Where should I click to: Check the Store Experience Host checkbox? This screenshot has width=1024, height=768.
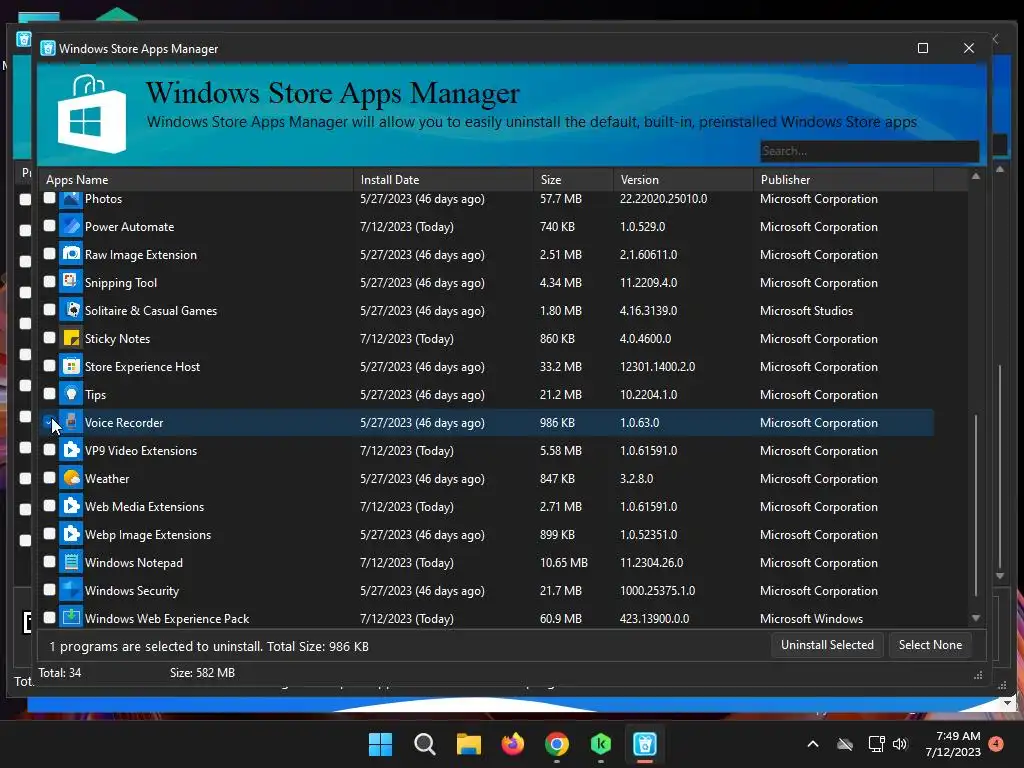coord(50,366)
